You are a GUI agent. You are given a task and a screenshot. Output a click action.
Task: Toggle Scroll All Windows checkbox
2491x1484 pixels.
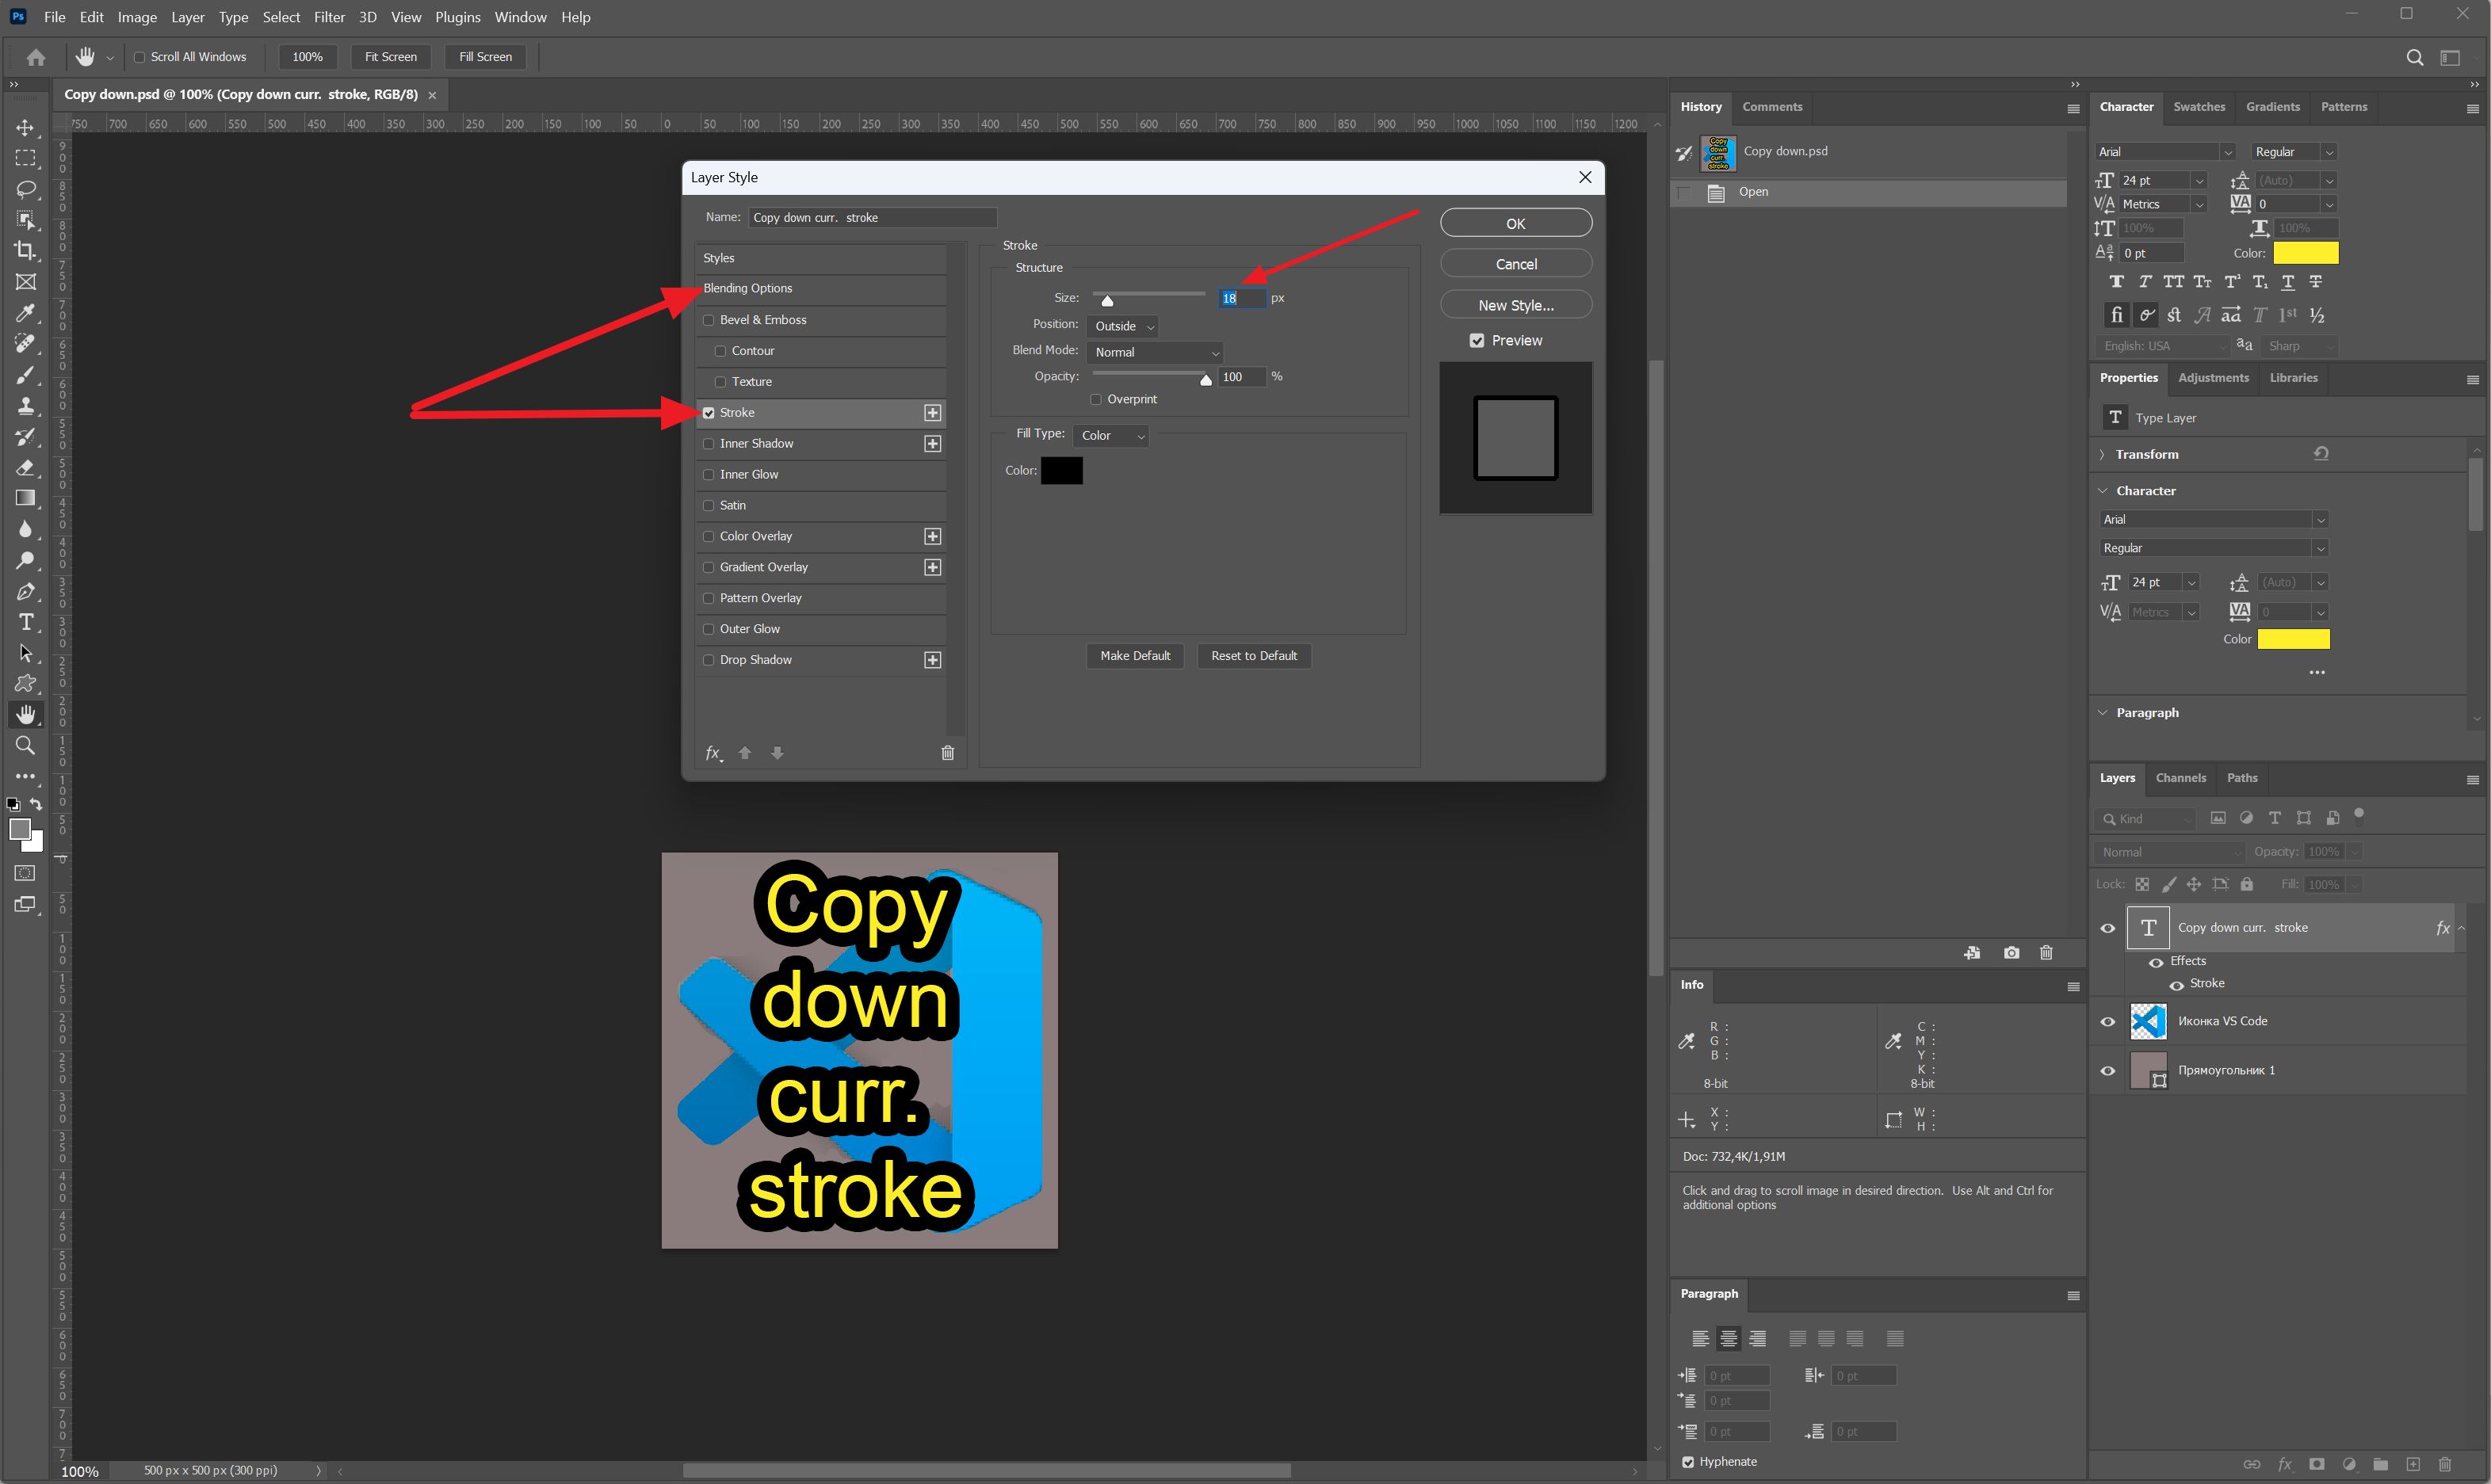(140, 57)
